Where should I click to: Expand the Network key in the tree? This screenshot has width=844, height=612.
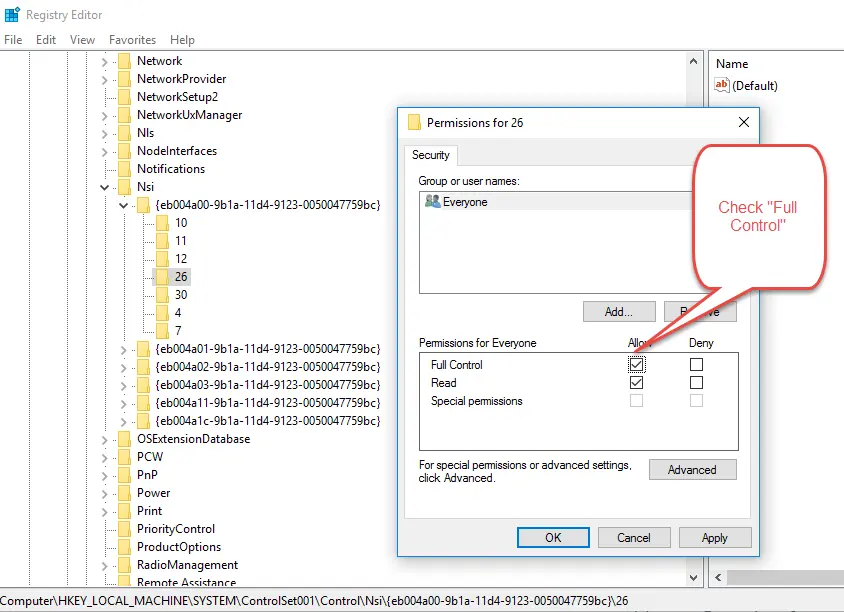tap(105, 61)
